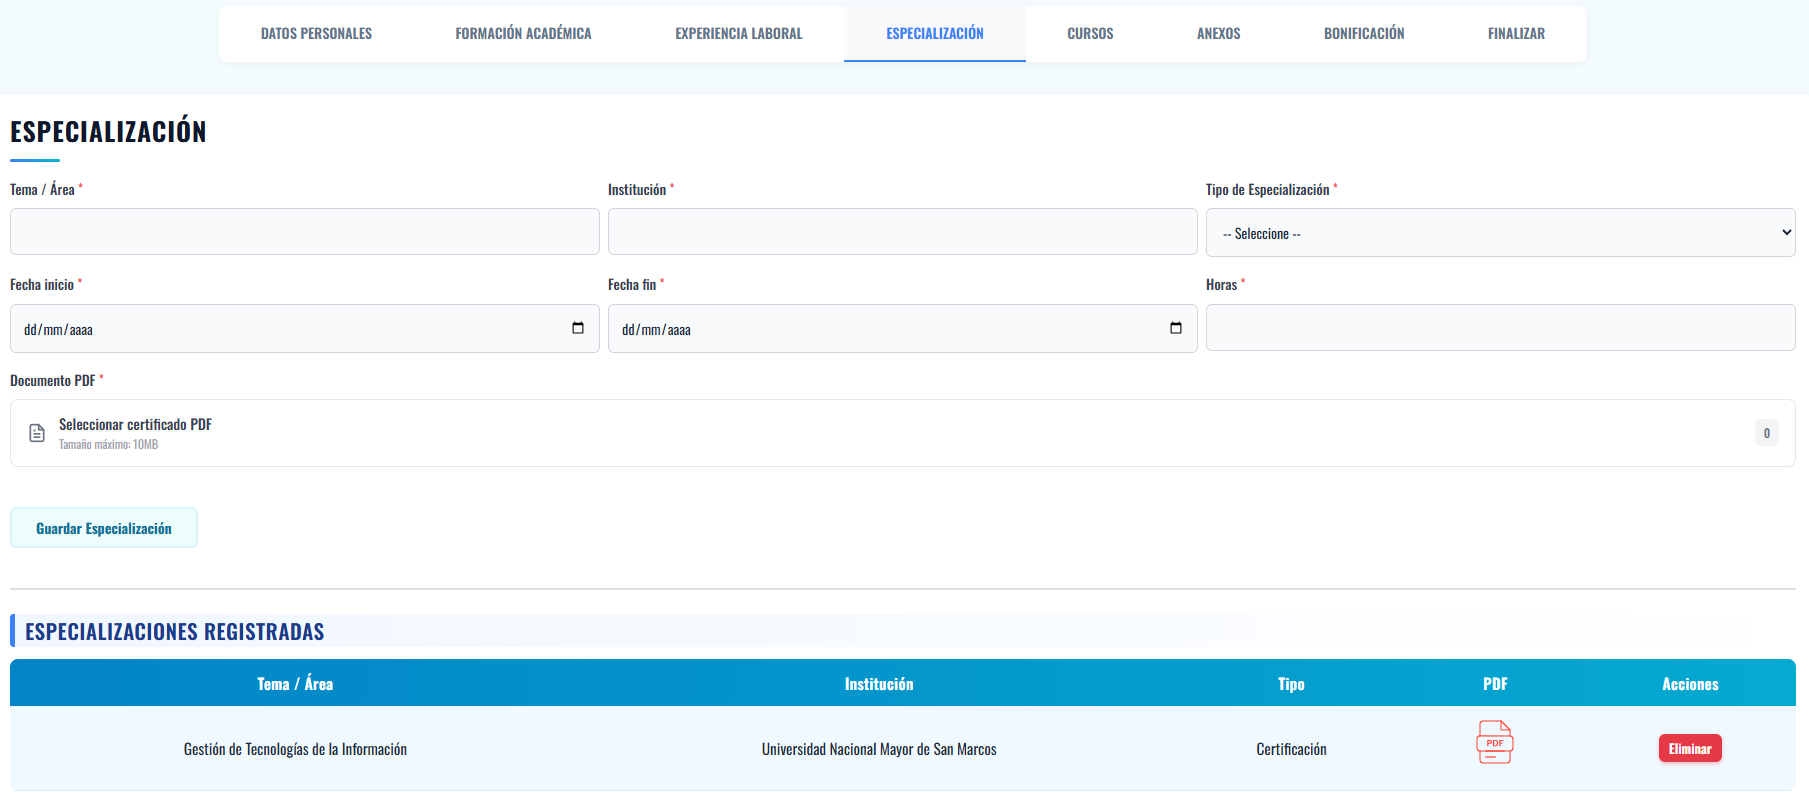Click the Seleccionar certificado PDF upload area
This screenshot has height=795, width=1809.
(903, 433)
